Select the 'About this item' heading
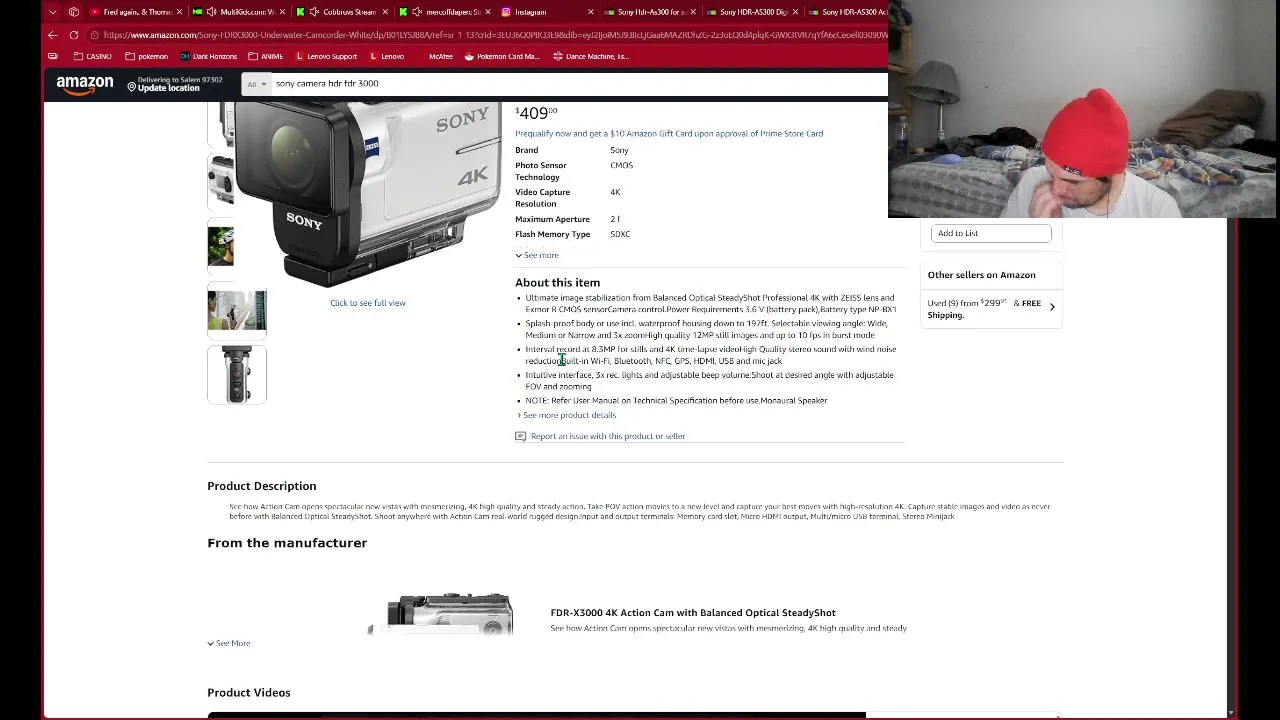 pyautogui.click(x=557, y=283)
